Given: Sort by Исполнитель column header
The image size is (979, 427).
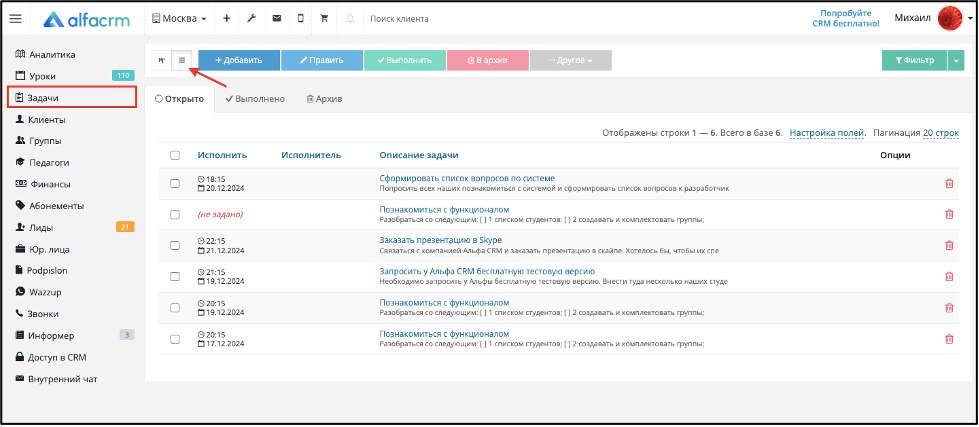Looking at the screenshot, I should click(x=311, y=155).
